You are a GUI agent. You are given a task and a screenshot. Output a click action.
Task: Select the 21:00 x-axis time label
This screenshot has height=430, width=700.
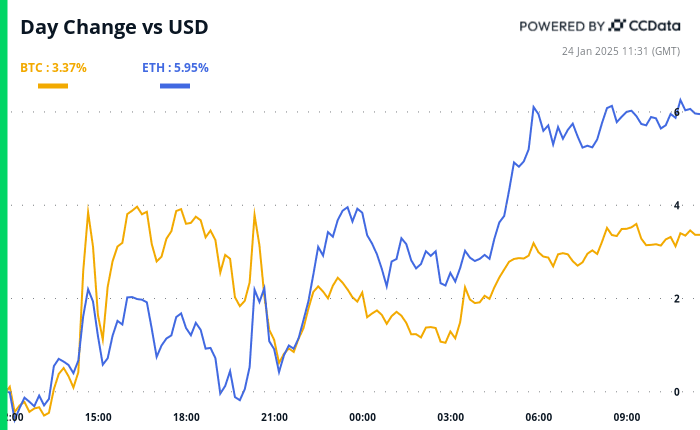[274, 417]
